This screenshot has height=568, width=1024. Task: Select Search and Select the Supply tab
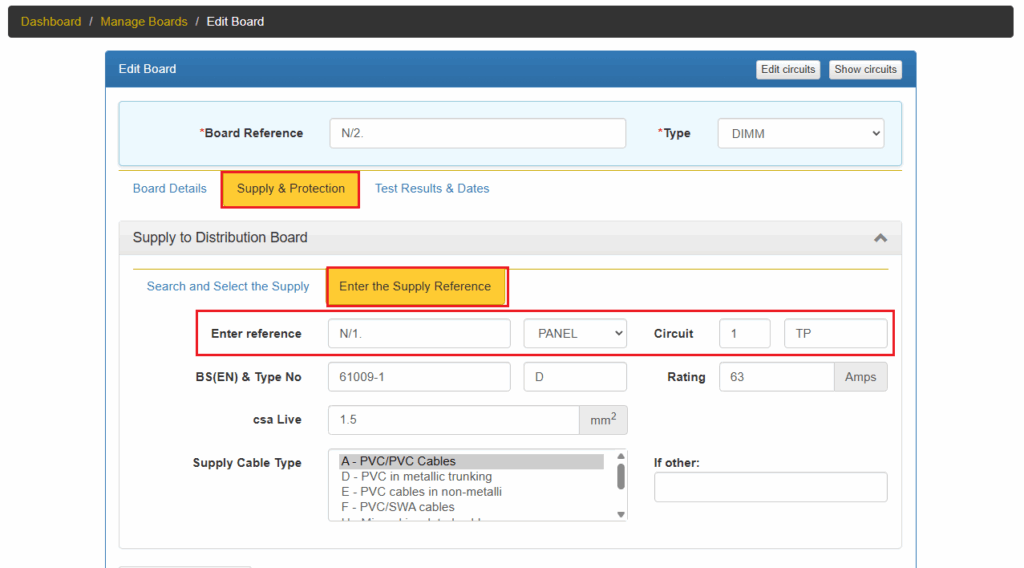[x=228, y=286]
